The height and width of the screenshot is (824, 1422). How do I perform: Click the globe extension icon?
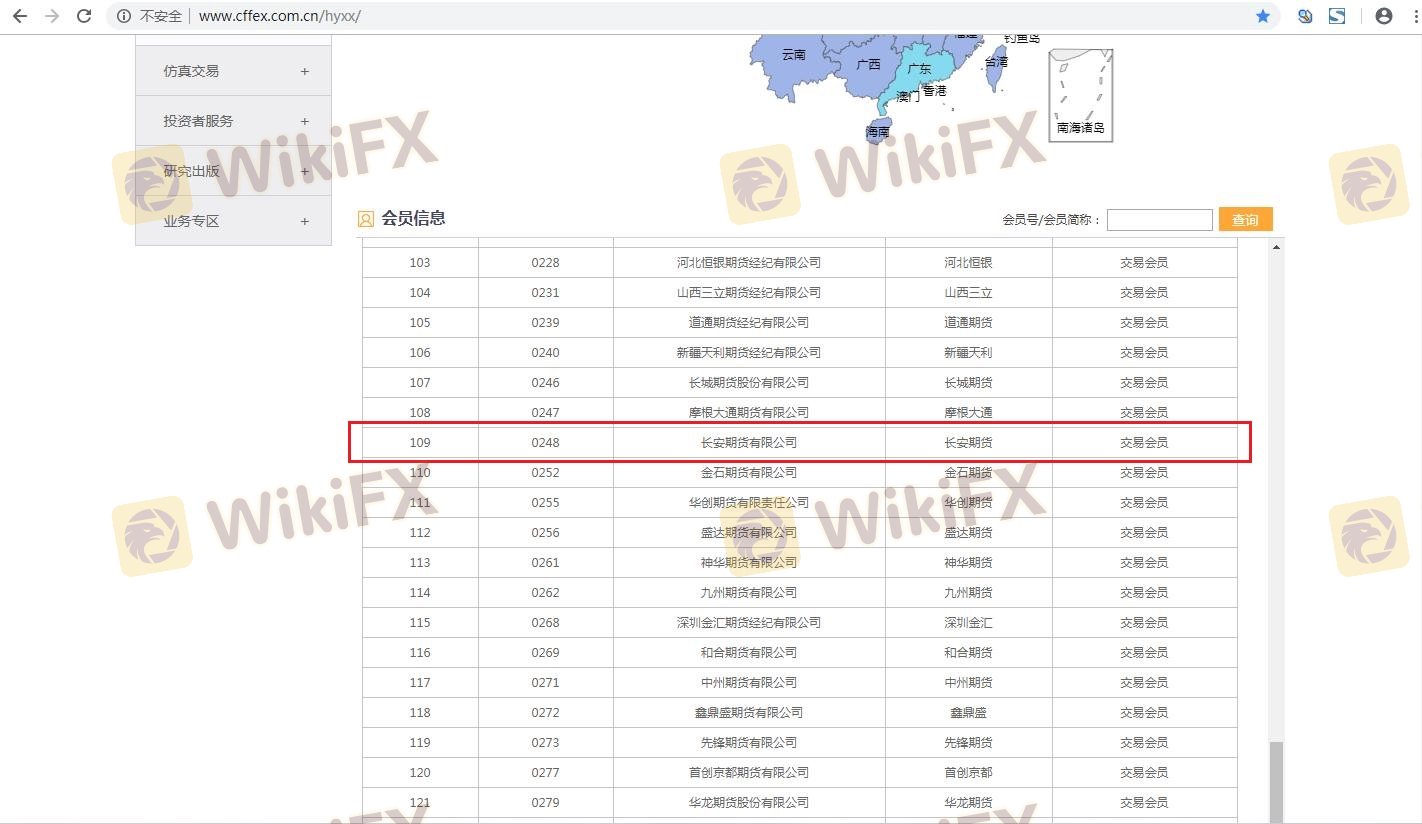coord(1305,16)
